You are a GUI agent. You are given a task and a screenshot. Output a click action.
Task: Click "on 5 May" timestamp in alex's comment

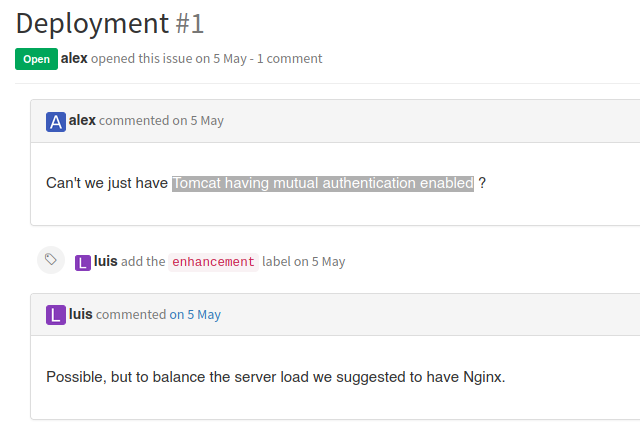coord(198,120)
